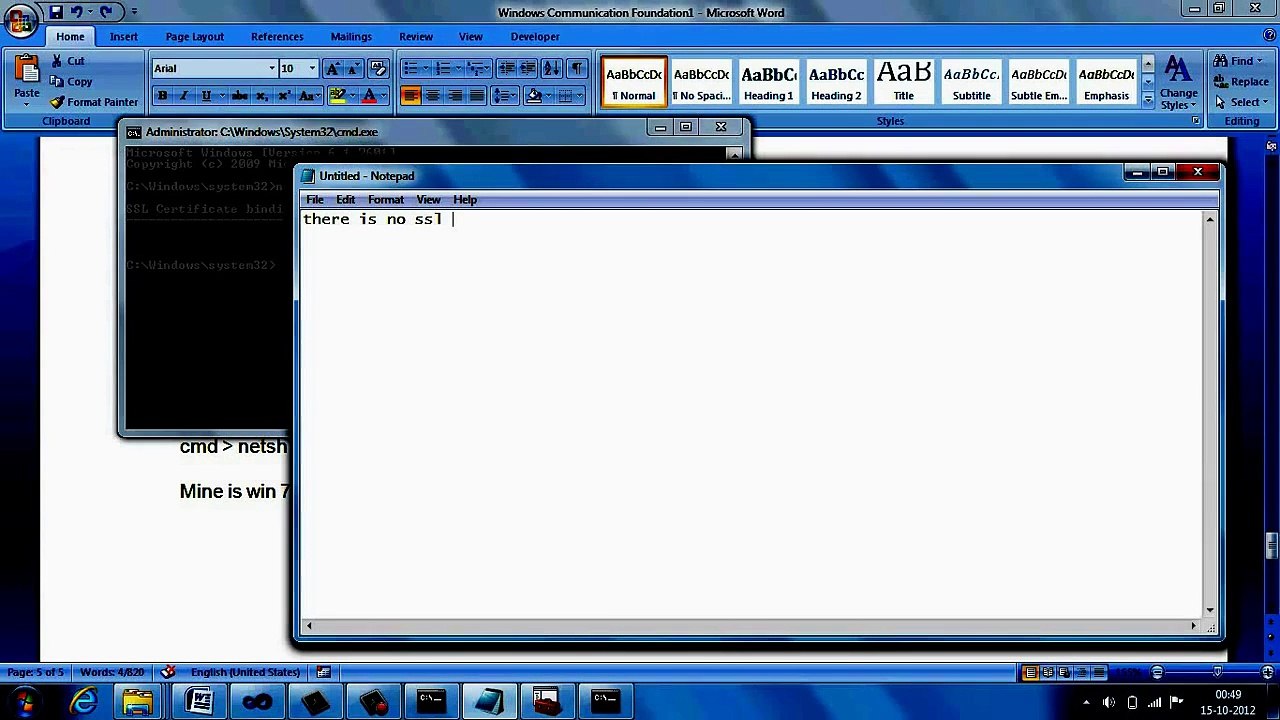Click the volume speaker icon in system tray
This screenshot has width=1280, height=720.
1109,702
